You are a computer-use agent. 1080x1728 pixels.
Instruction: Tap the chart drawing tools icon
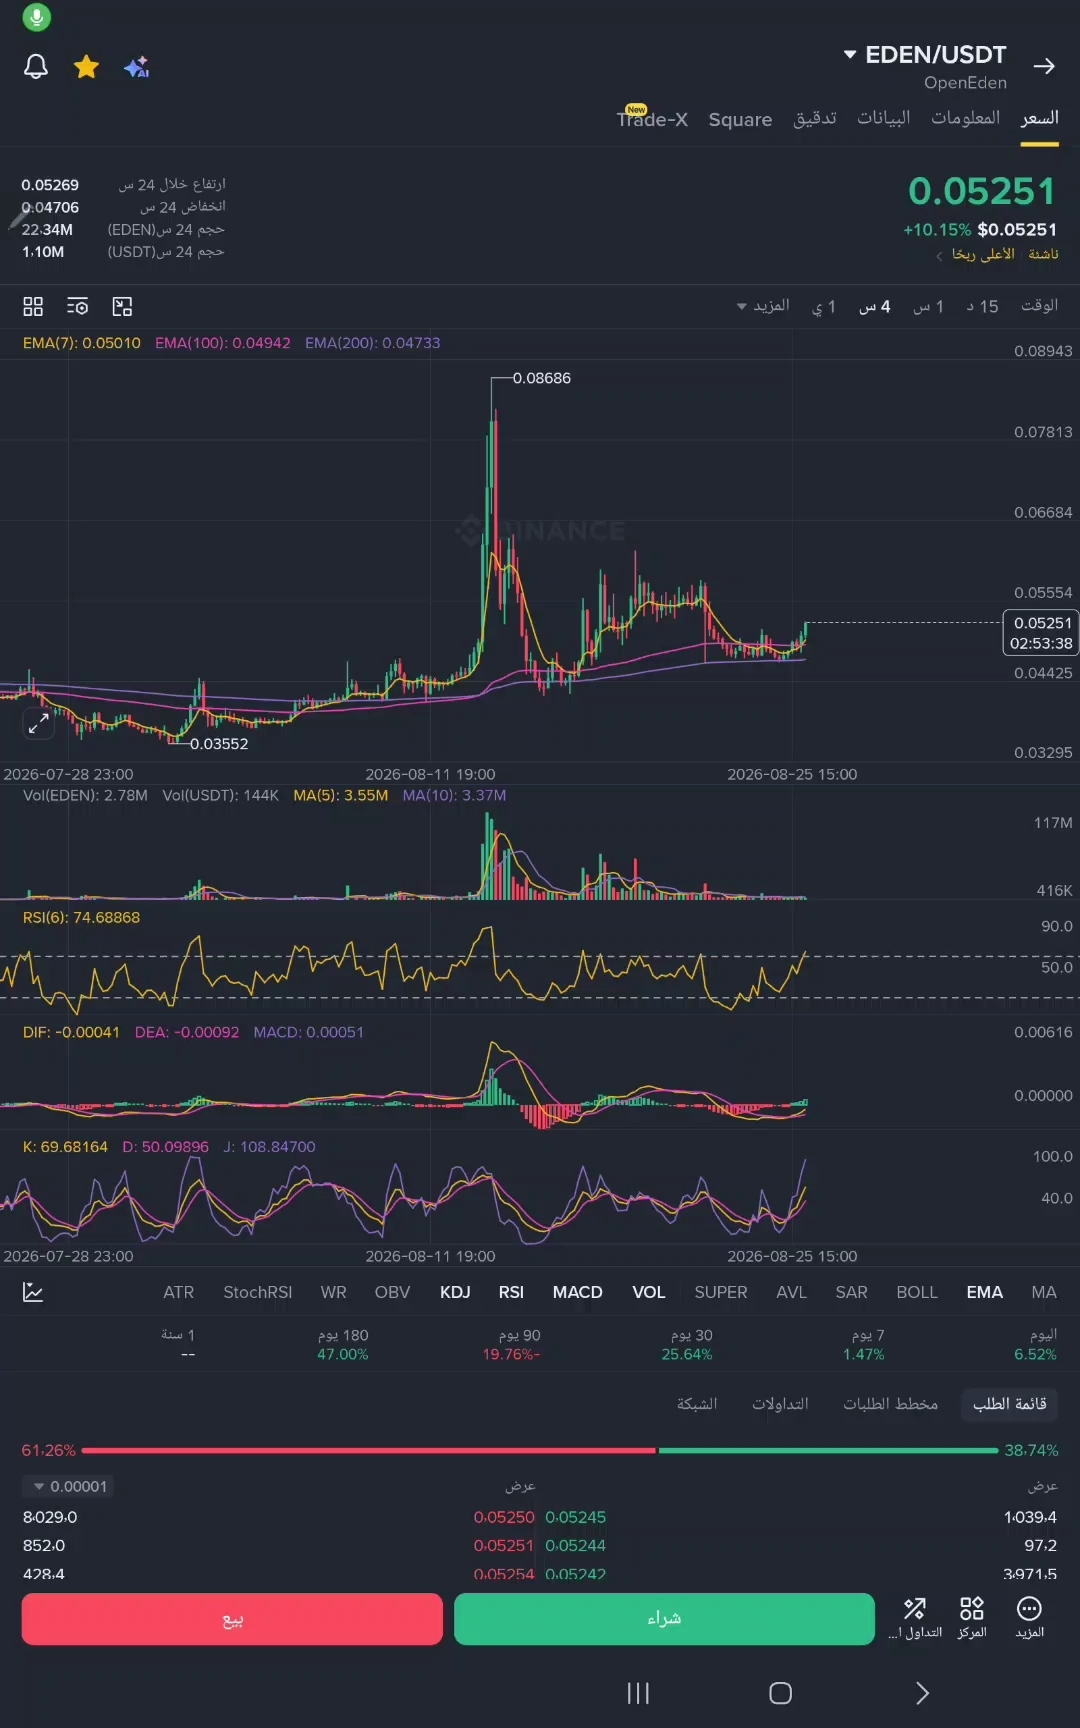click(122, 306)
